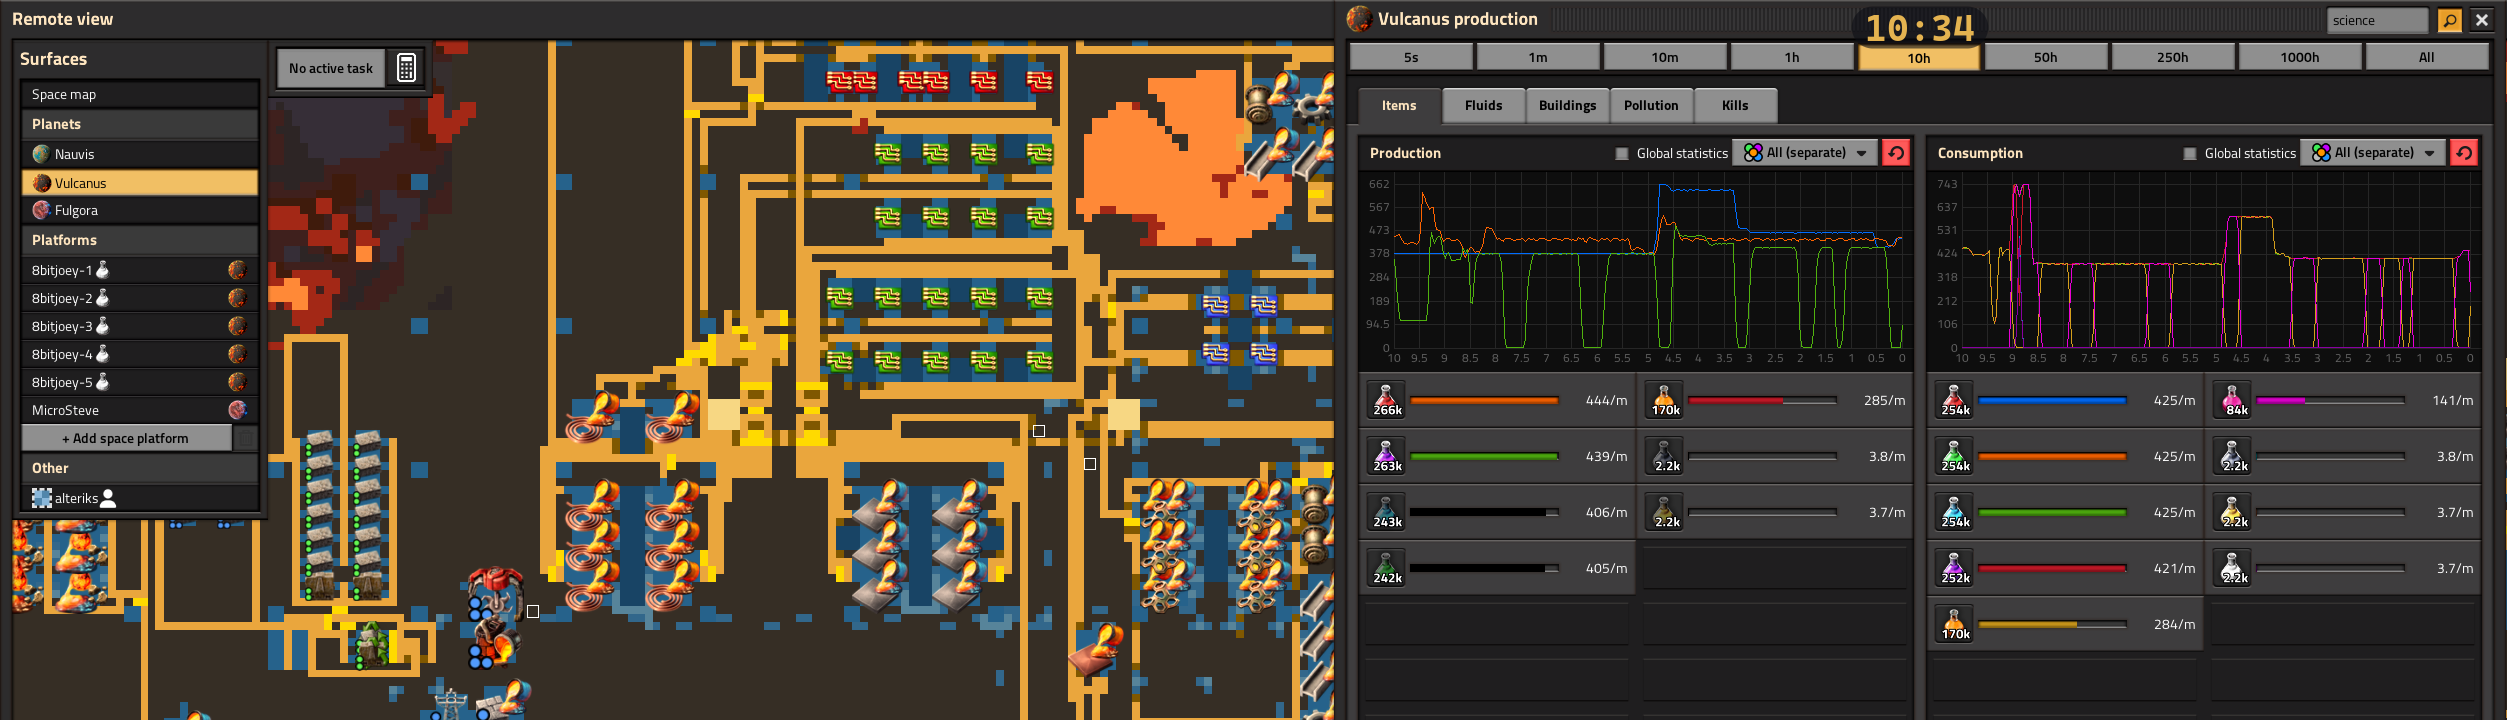The image size is (2507, 720).
Task: Select Nauvis in the Planets list
Action: tap(140, 154)
